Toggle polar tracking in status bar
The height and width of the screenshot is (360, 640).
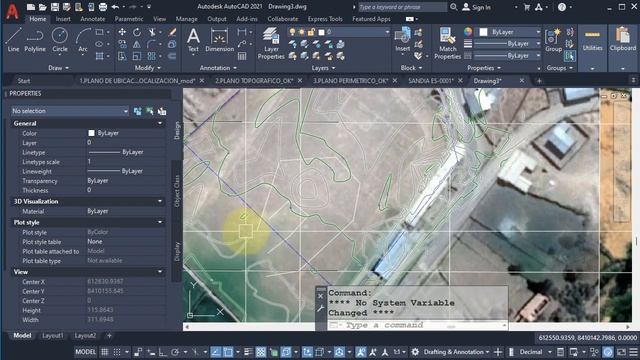click(x=175, y=352)
